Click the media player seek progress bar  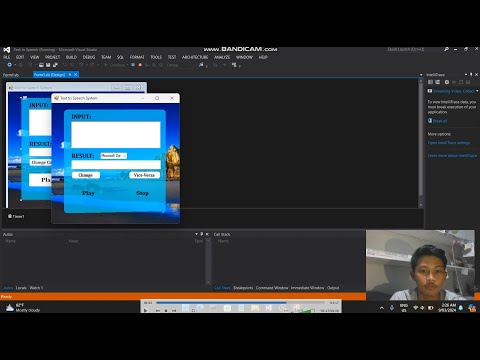(240, 303)
